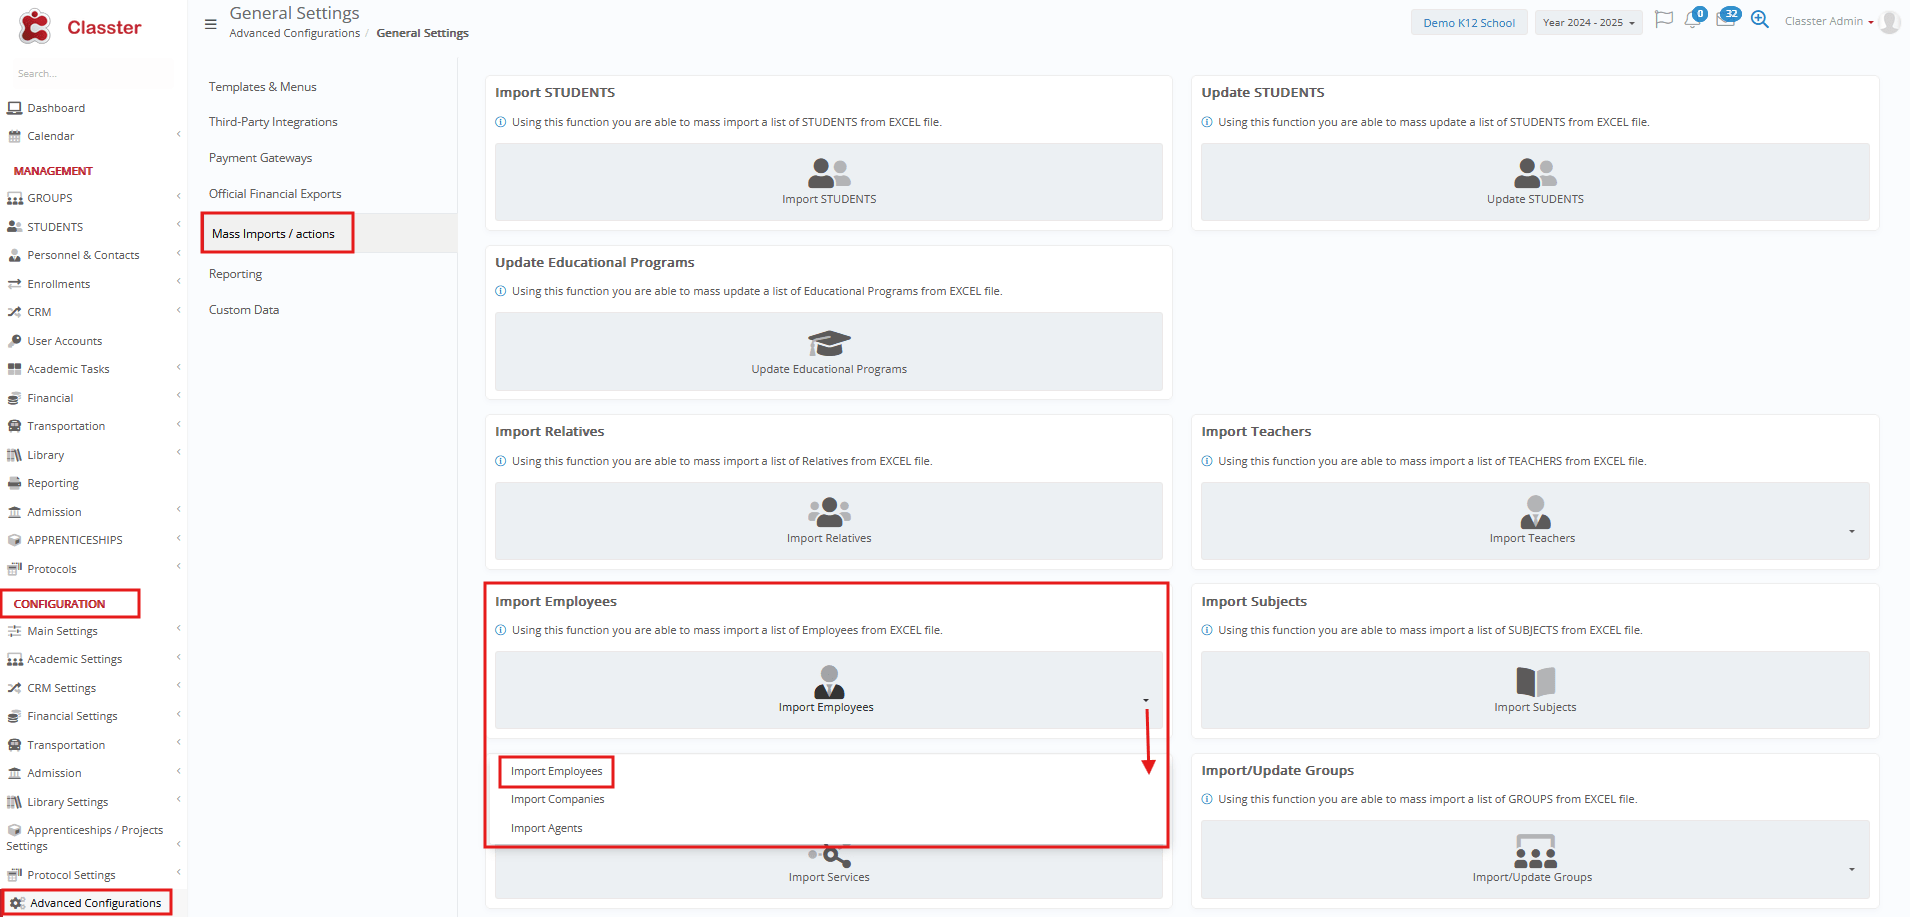
Task: Click the magnifier zoom icon in the header
Action: point(1760,20)
